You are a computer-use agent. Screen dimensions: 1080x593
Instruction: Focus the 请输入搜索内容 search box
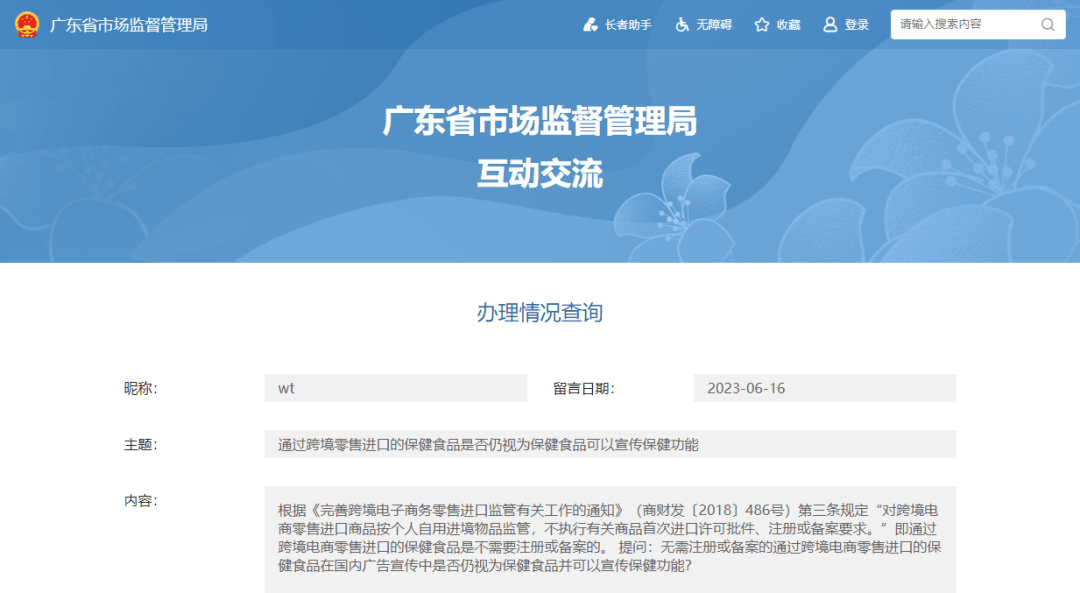tap(965, 25)
